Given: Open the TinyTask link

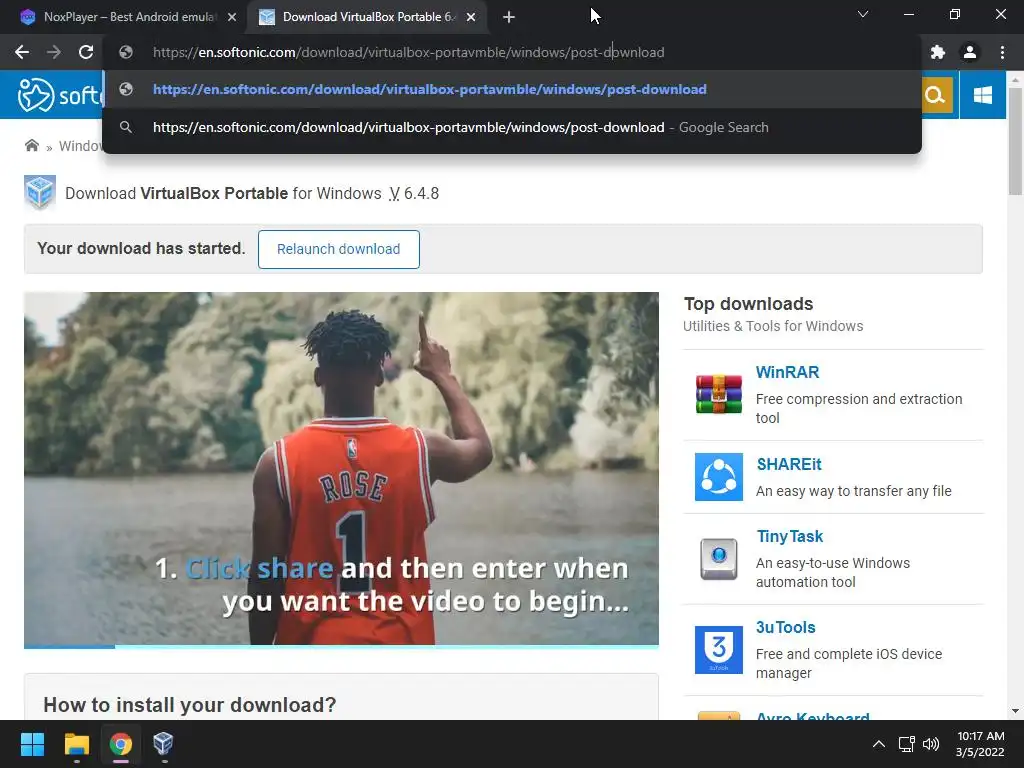Looking at the screenshot, I should [x=790, y=537].
